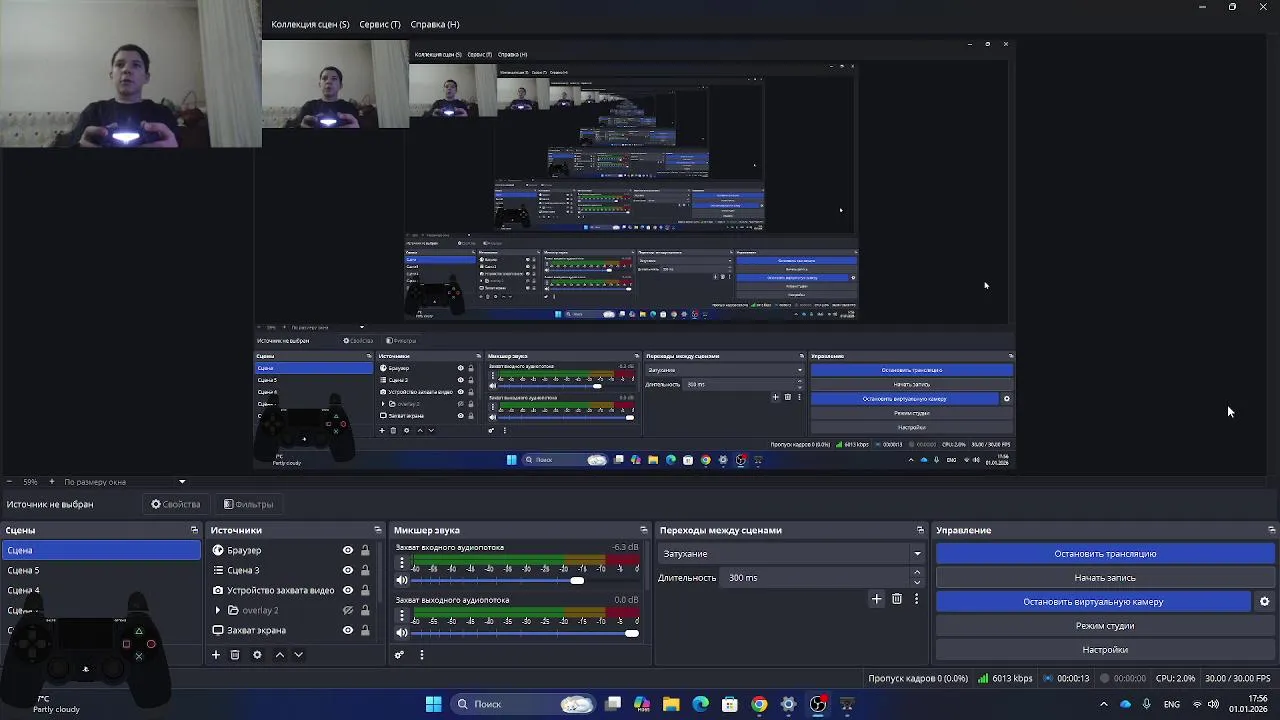
Task: Undock the Controls panel
Action: click(x=1271, y=530)
